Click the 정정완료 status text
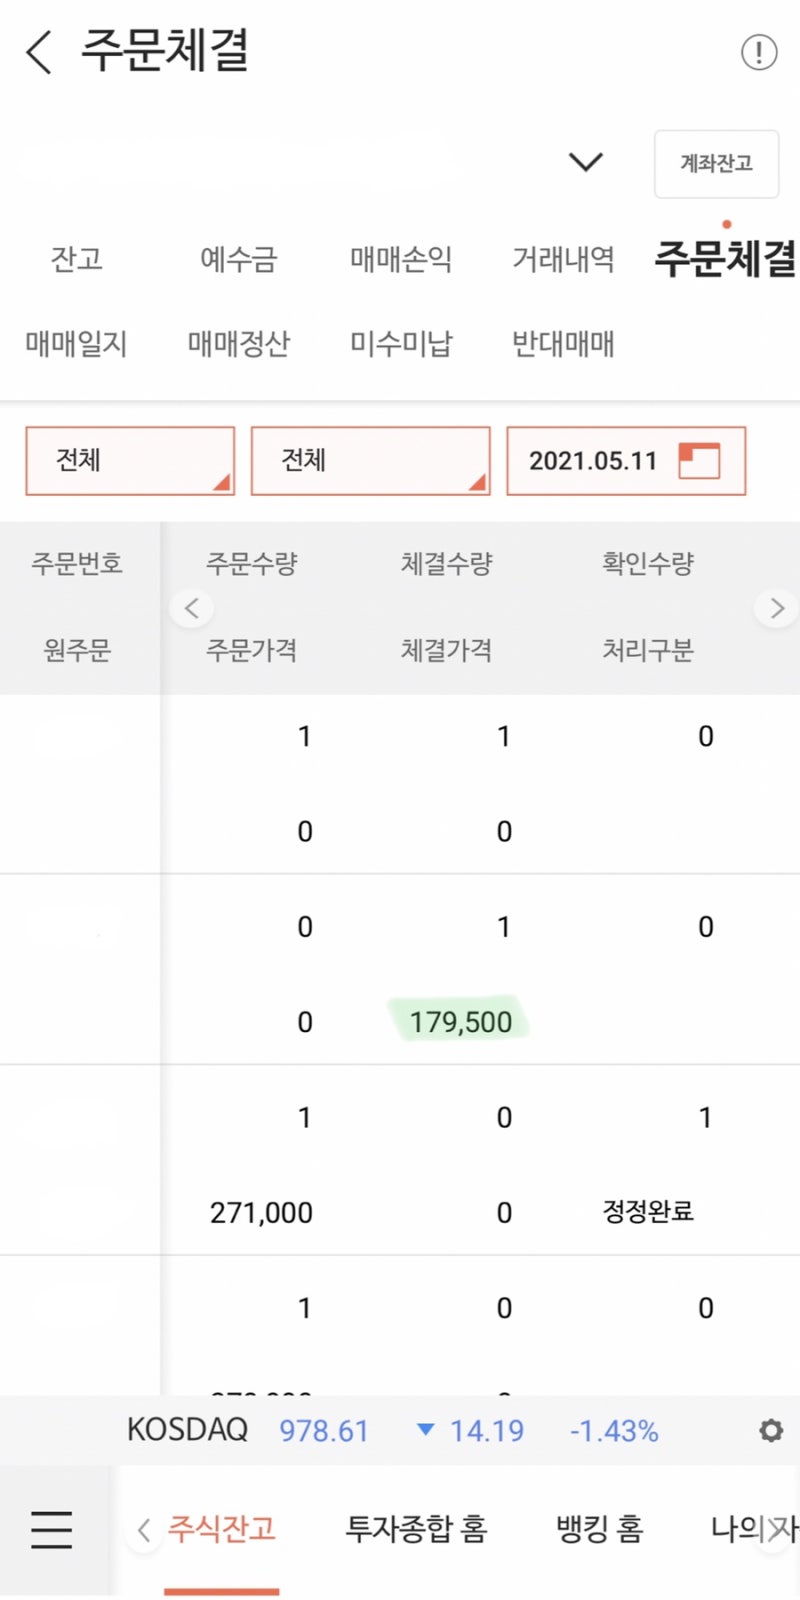 tap(648, 1212)
